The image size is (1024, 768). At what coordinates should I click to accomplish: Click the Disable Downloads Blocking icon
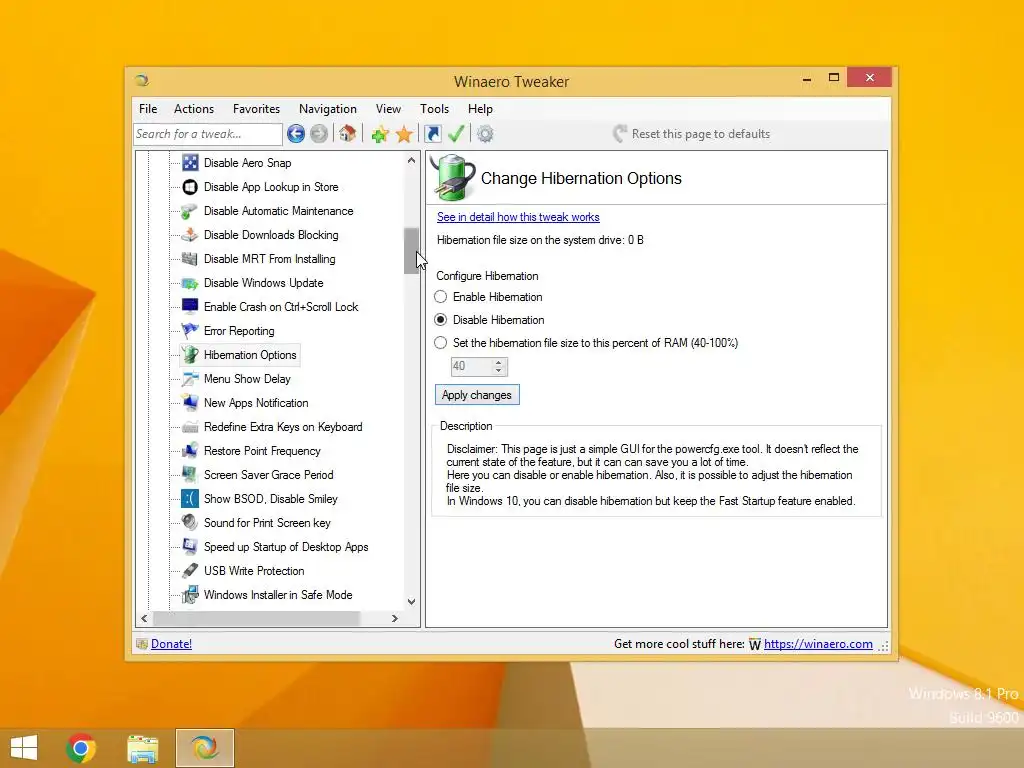click(x=190, y=234)
